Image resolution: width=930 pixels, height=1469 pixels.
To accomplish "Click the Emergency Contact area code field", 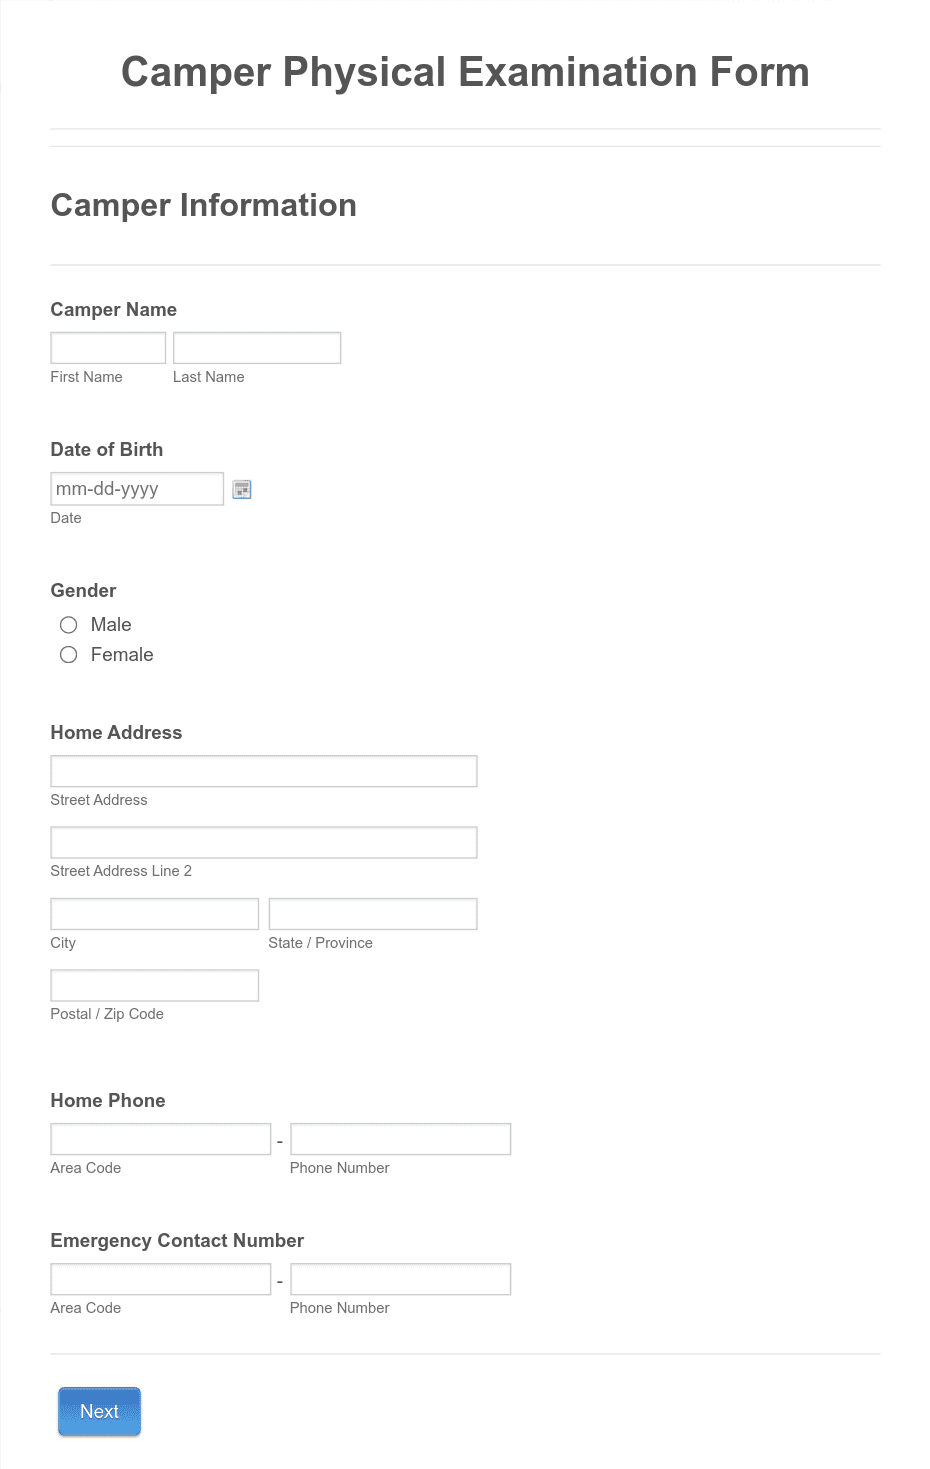I will pos(160,1278).
